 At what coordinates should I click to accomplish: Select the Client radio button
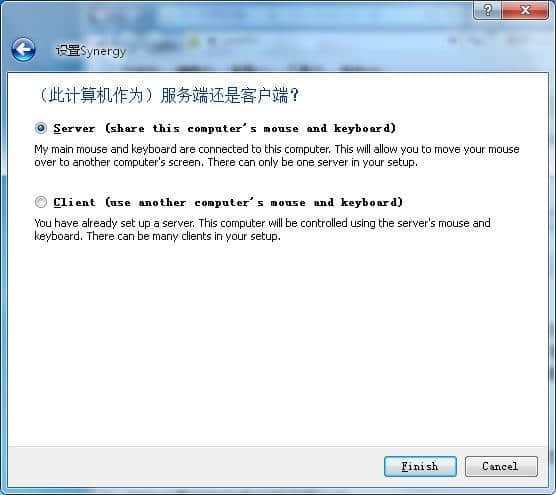41,202
